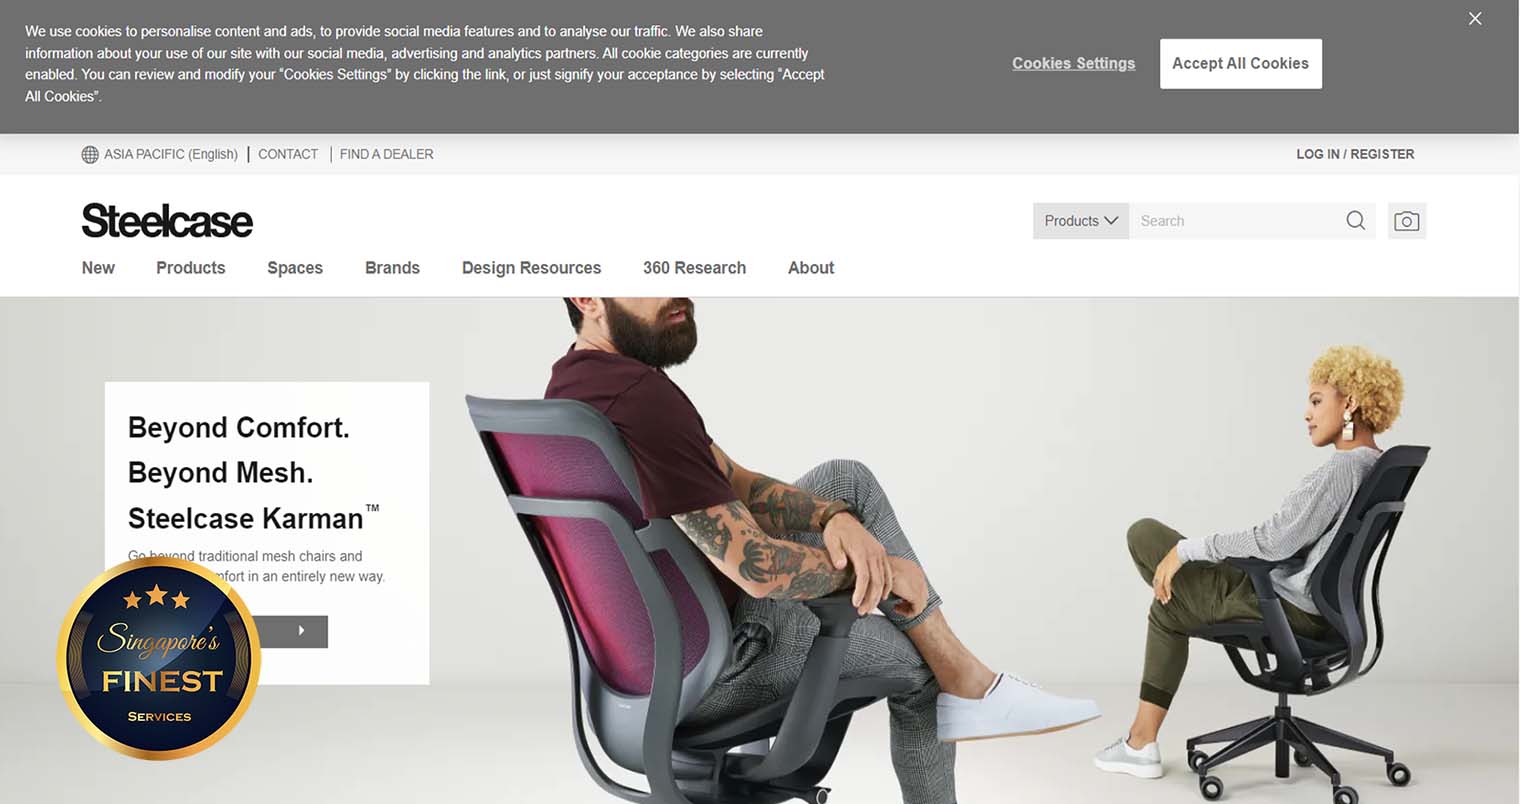The height and width of the screenshot is (804, 1520).
Task: Click the Singapore's Finest Services badge
Action: coord(159,658)
